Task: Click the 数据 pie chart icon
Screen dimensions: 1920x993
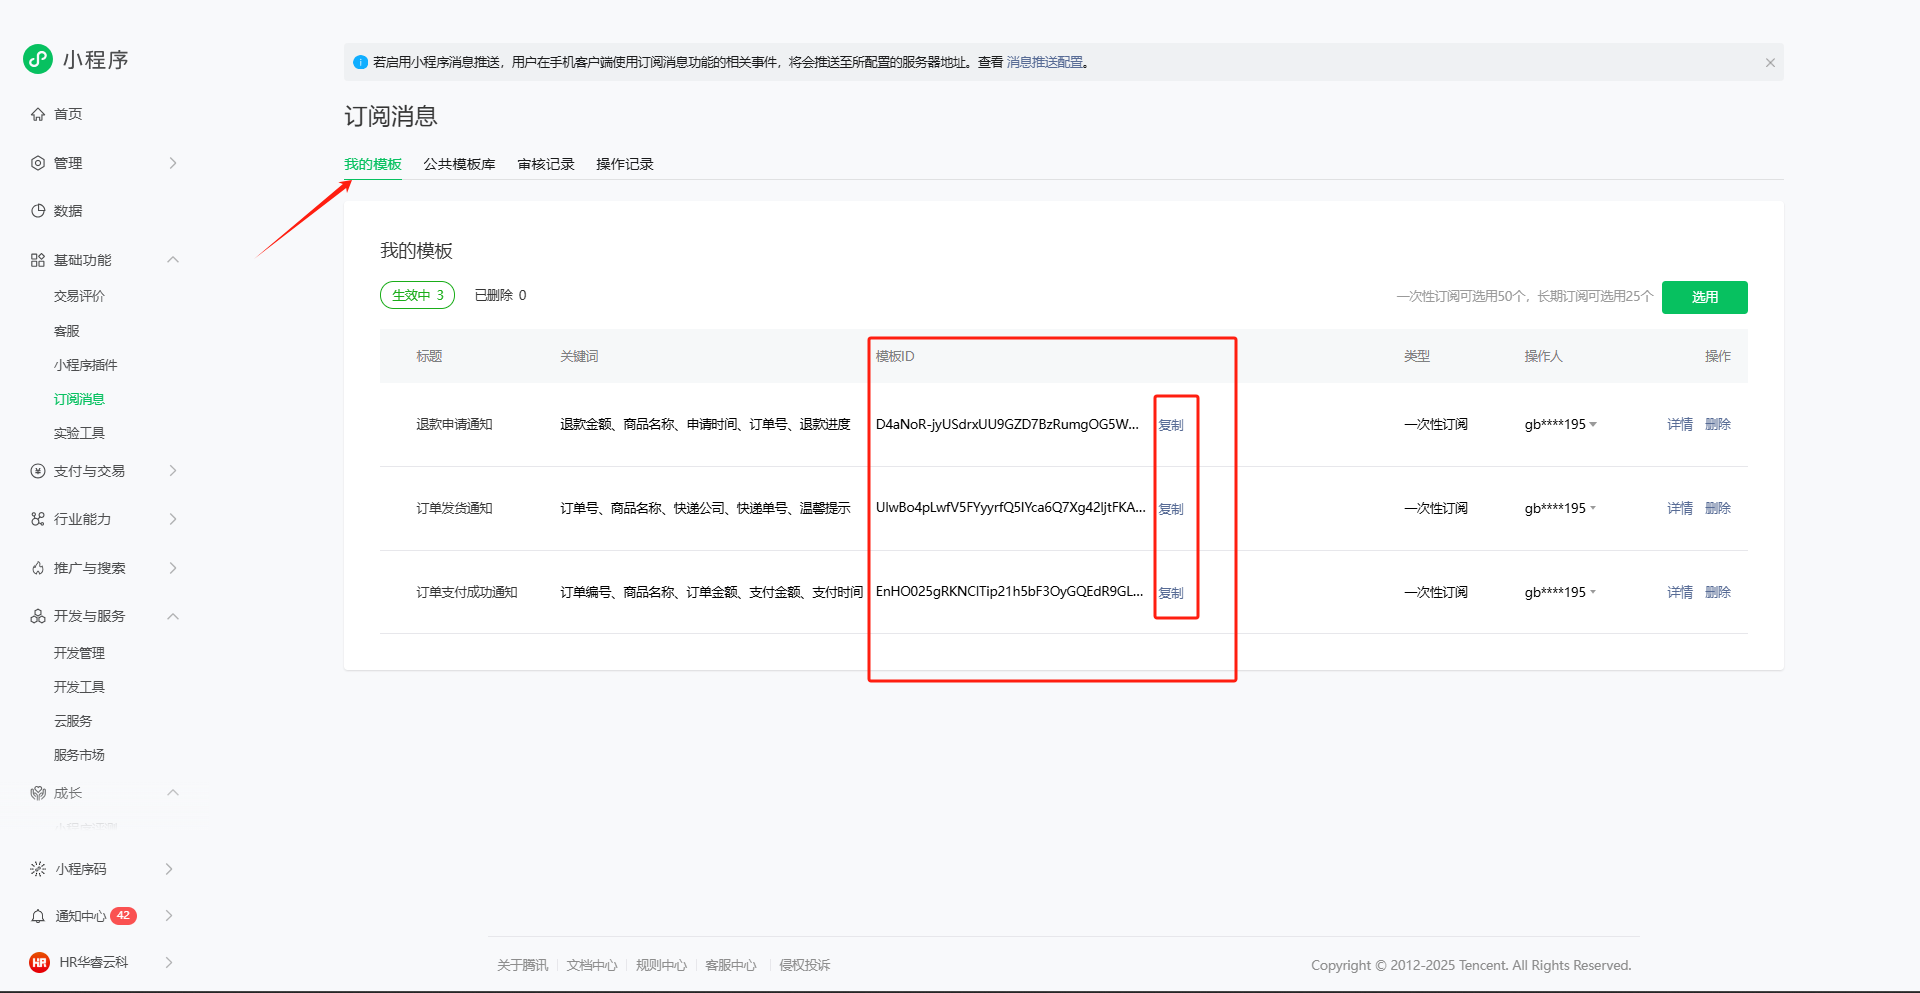Action: [38, 211]
